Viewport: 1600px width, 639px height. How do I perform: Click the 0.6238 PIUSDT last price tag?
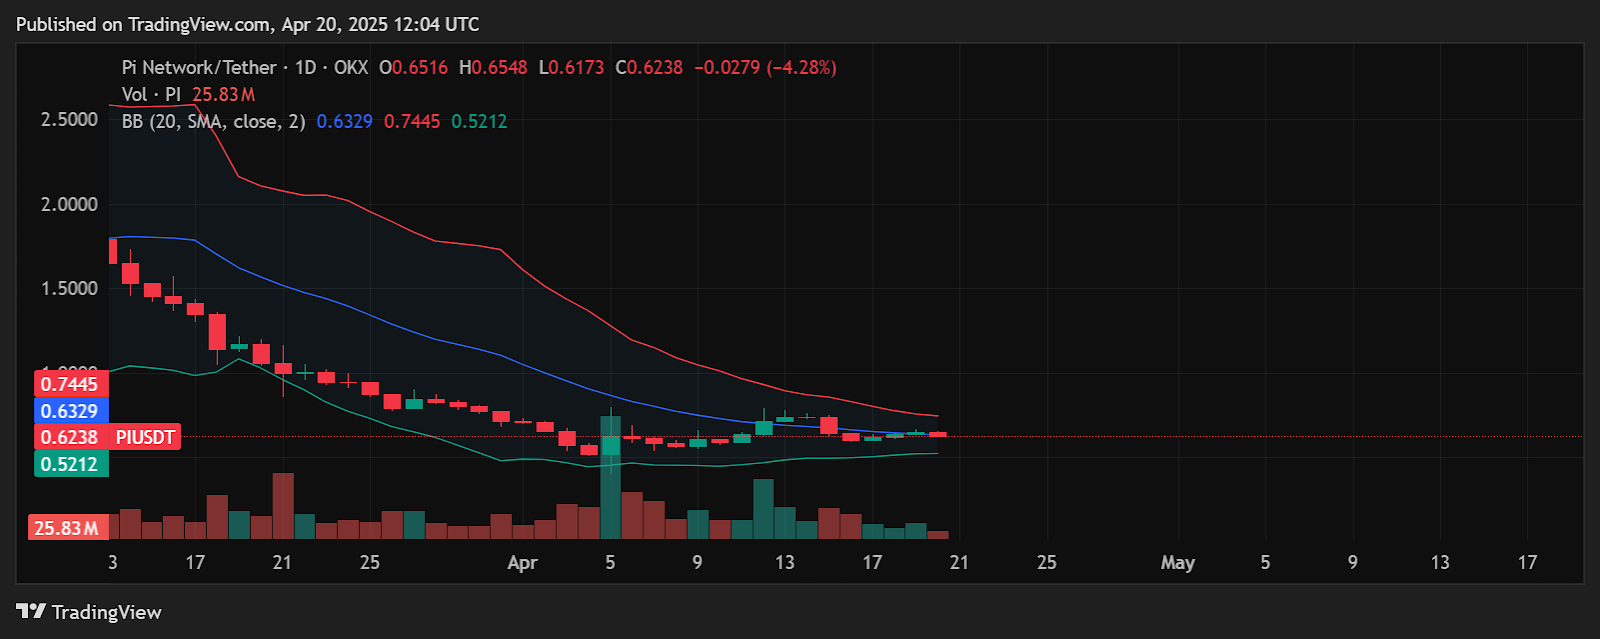tap(108, 437)
